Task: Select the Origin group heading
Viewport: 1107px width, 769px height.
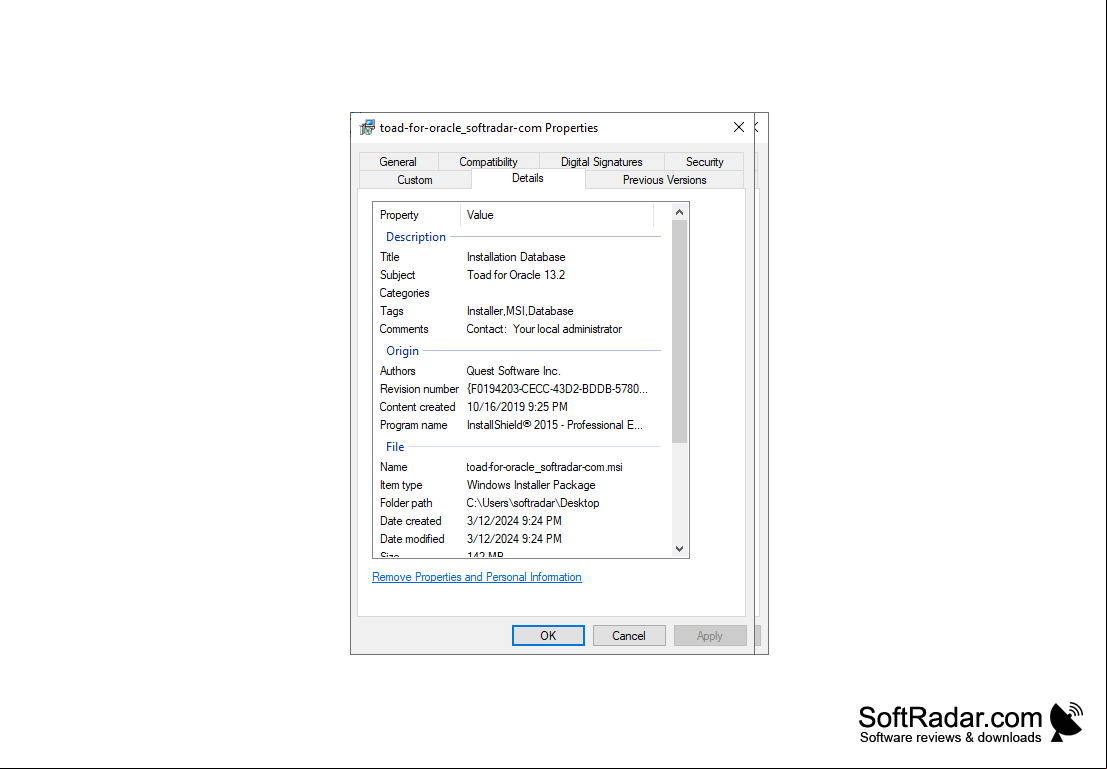Action: [x=402, y=351]
